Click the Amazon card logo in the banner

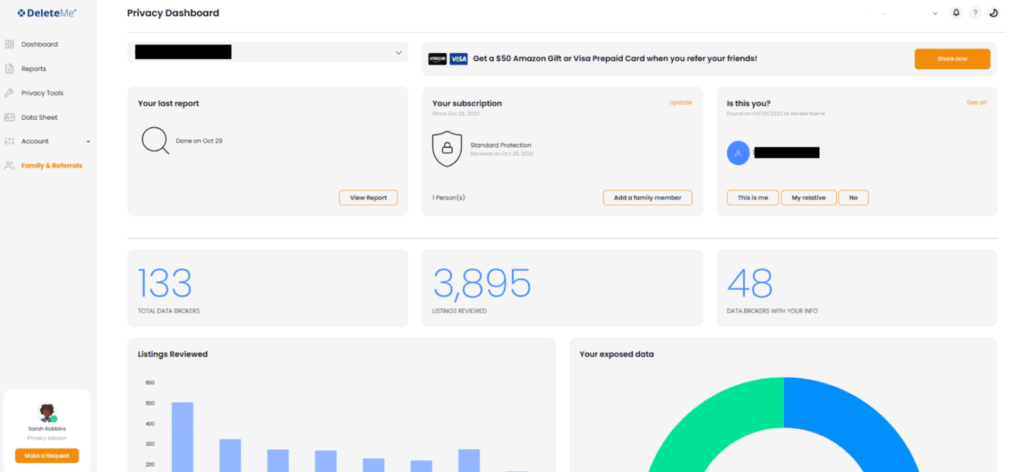click(437, 59)
